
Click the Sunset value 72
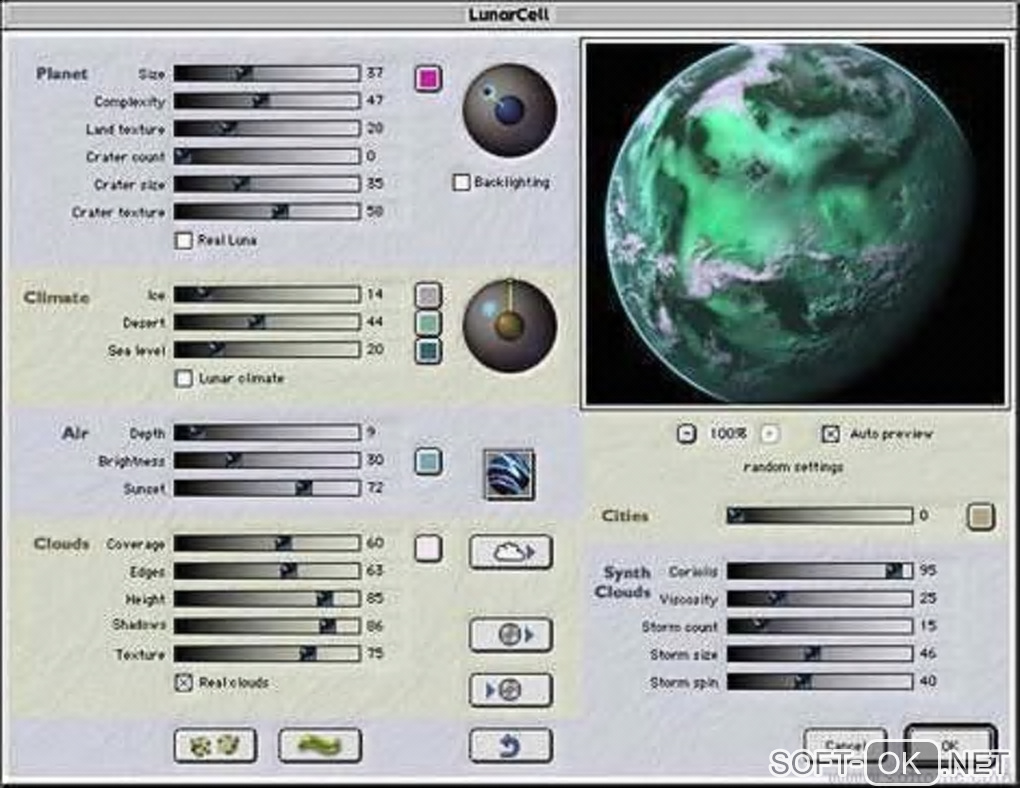click(375, 487)
